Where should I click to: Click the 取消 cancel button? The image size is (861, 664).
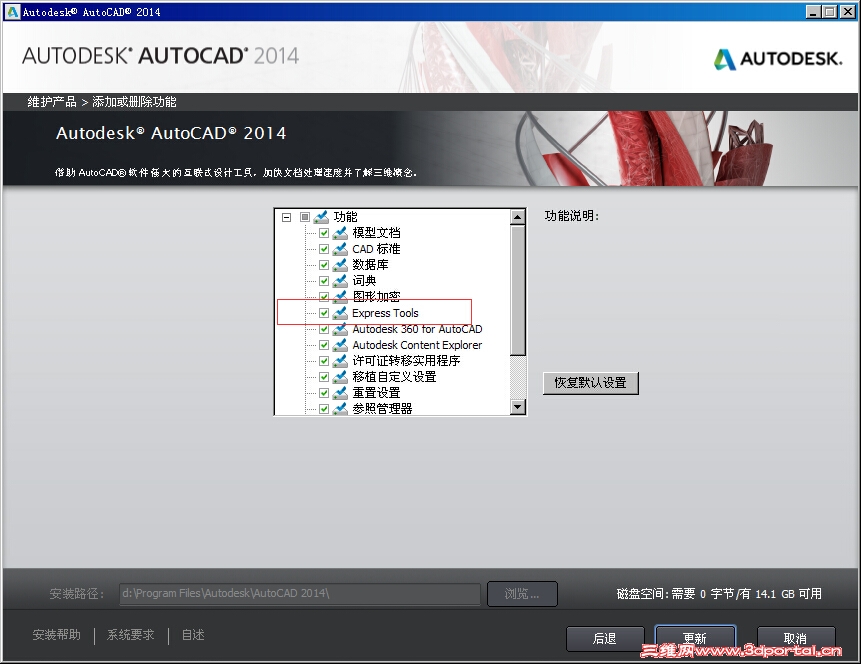pyautogui.click(x=796, y=639)
